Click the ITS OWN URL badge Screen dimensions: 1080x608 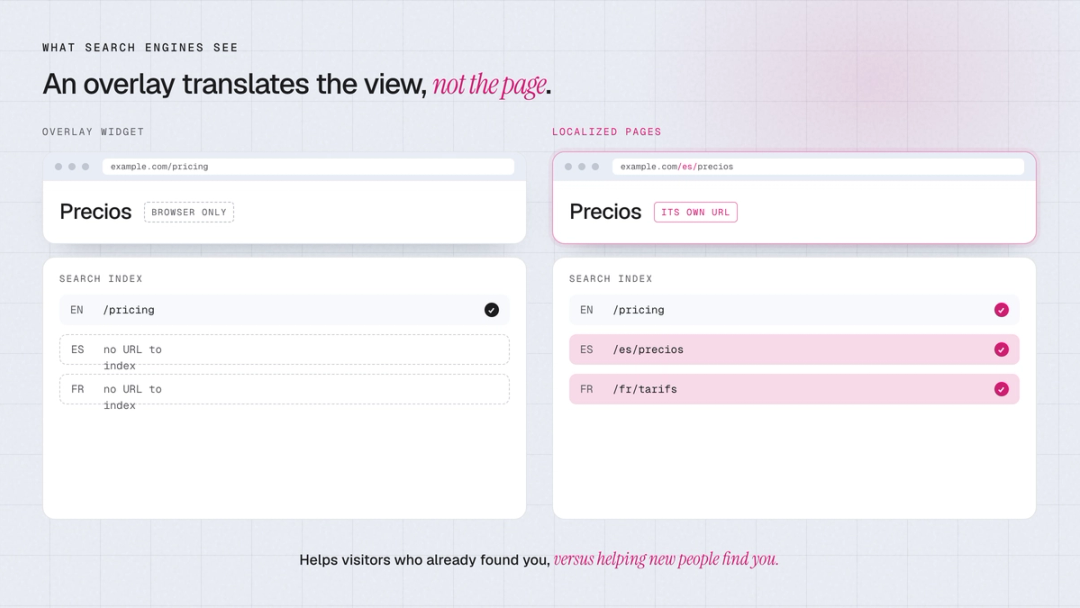tap(696, 212)
